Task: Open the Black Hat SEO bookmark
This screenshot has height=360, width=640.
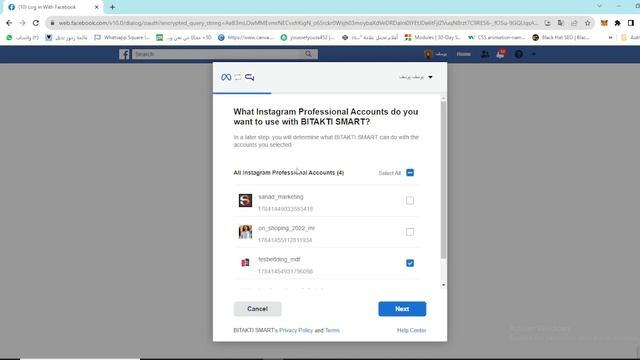Action: (x=561, y=38)
